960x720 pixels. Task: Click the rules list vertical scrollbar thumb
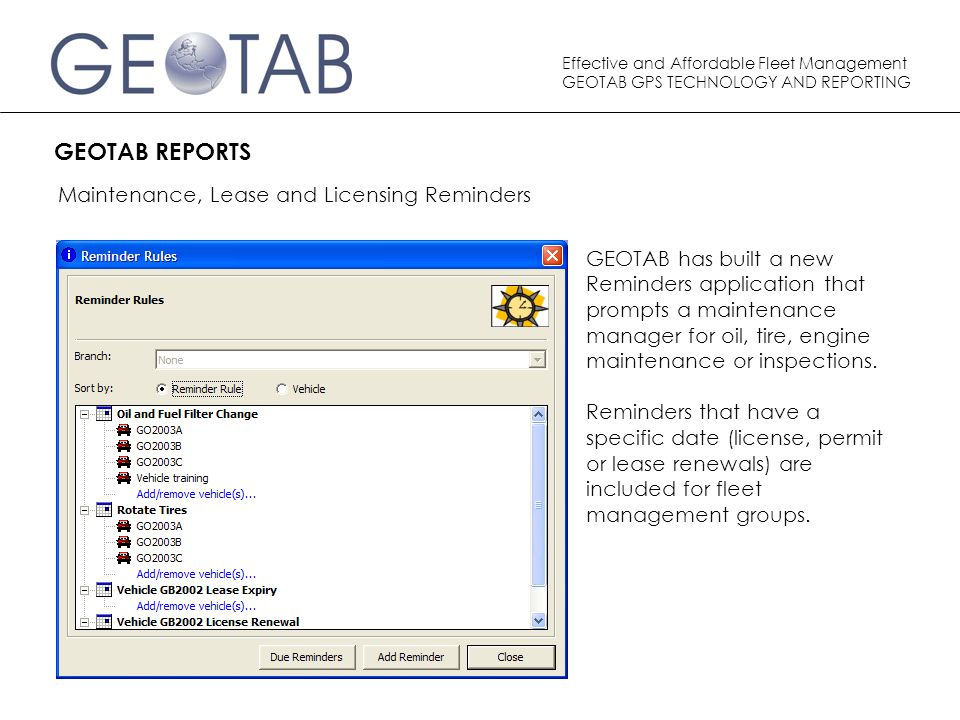tap(538, 505)
